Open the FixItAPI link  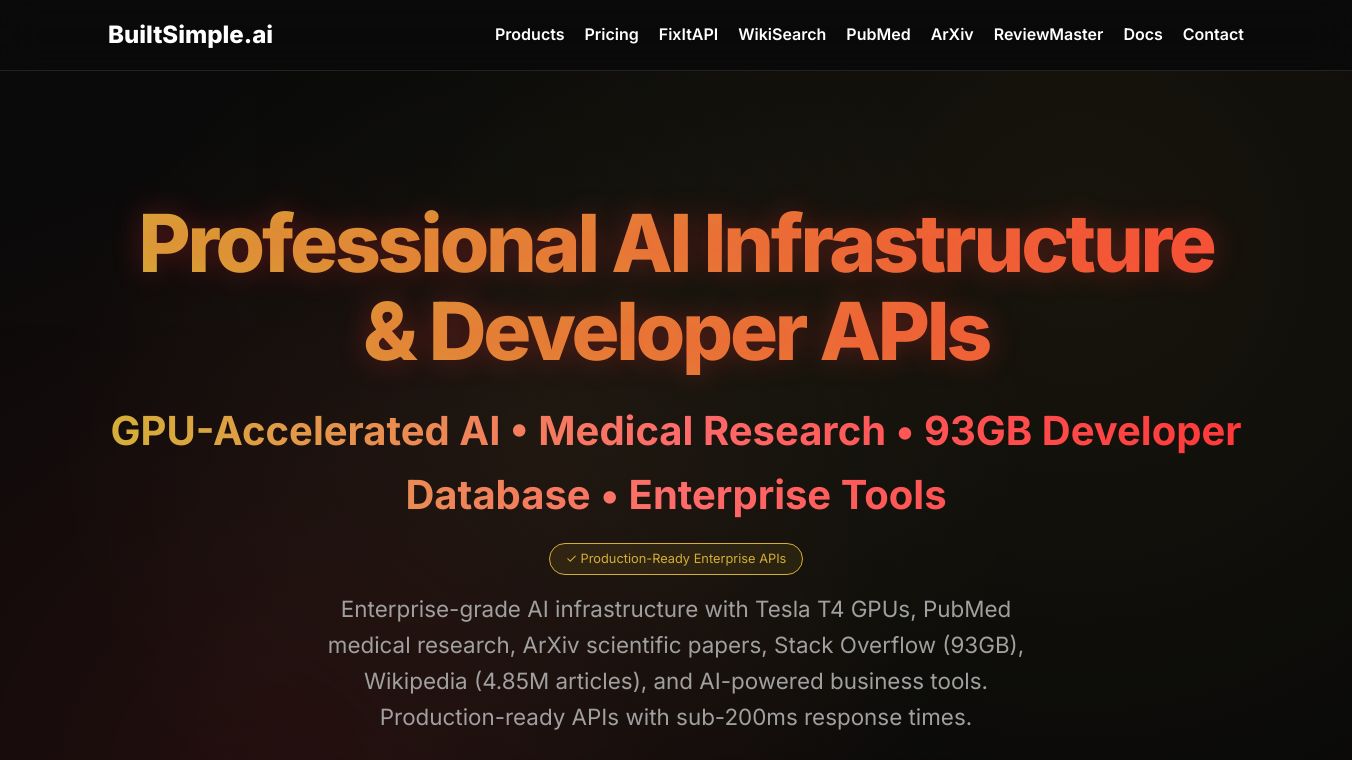[x=688, y=35]
